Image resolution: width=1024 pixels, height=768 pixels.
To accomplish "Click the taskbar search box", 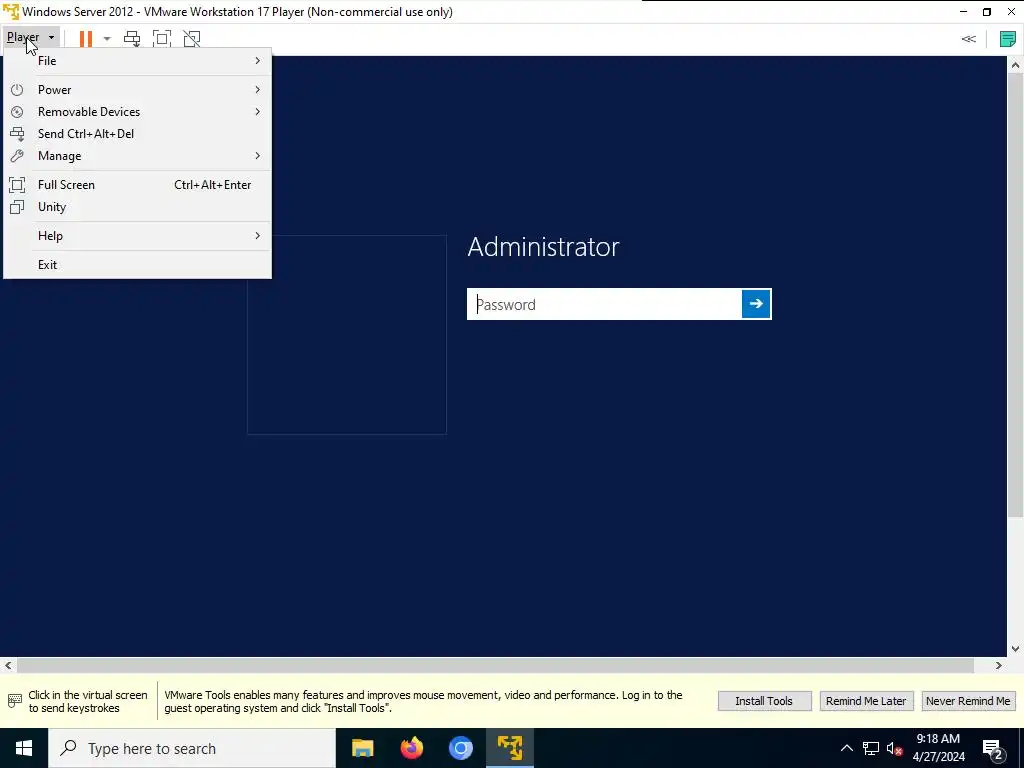I will click(x=192, y=748).
